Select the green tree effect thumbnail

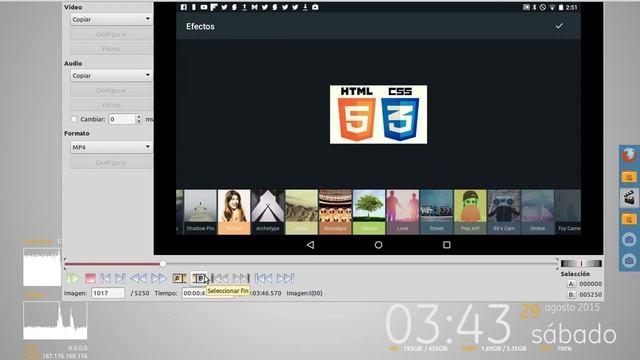point(369,212)
